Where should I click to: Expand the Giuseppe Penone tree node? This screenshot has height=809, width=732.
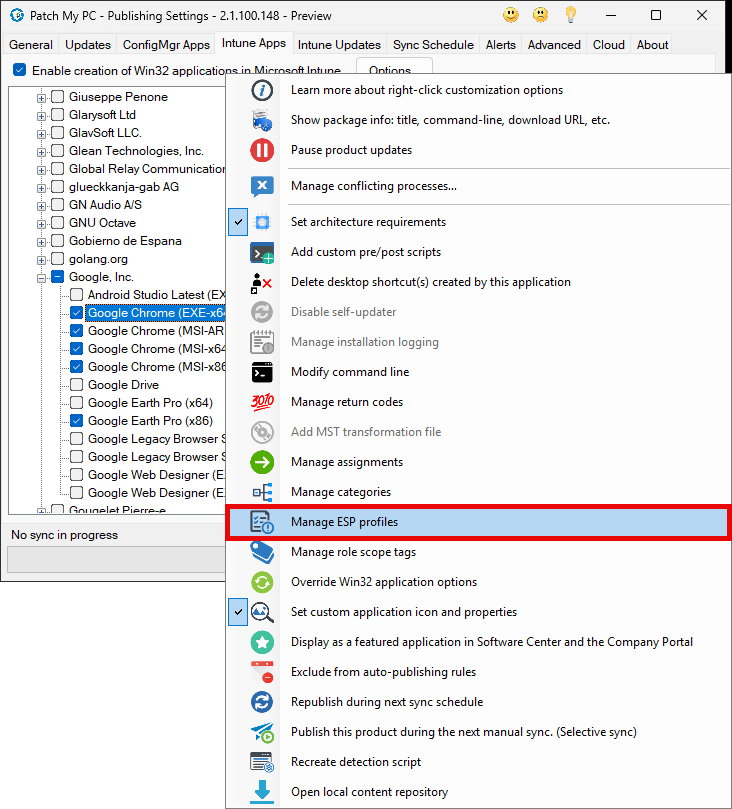[41, 98]
